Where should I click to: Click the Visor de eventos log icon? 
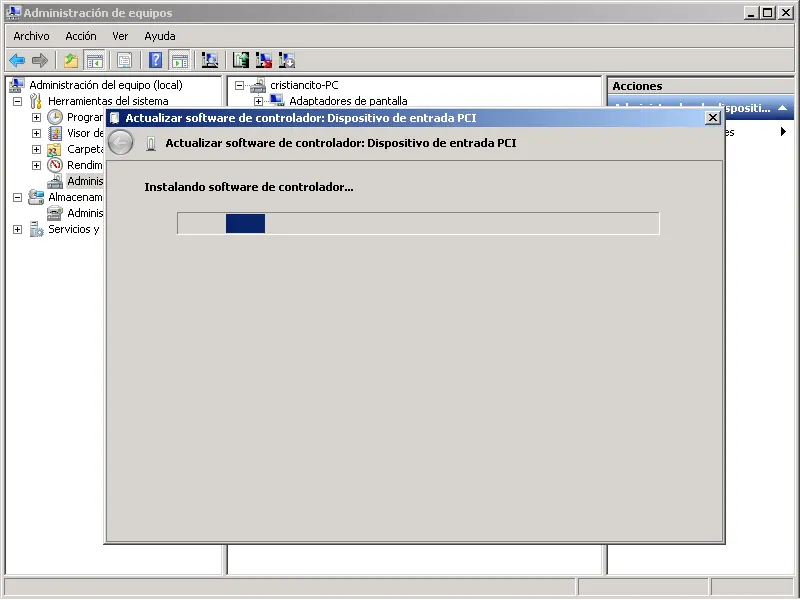pyautogui.click(x=55, y=133)
